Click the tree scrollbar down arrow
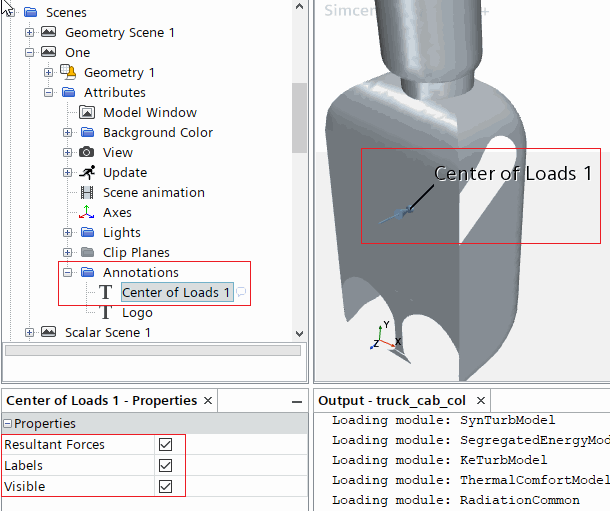The image size is (610, 511). tap(299, 334)
